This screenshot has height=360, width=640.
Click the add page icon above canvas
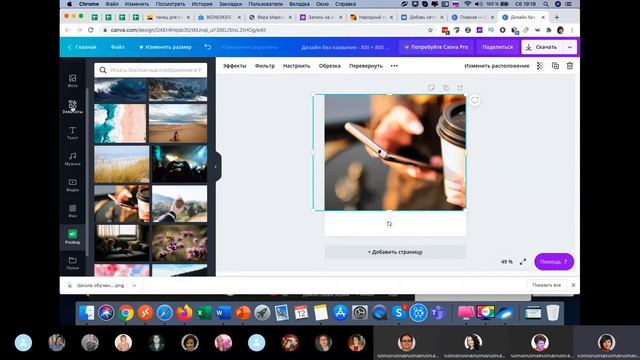pyautogui.click(x=460, y=88)
